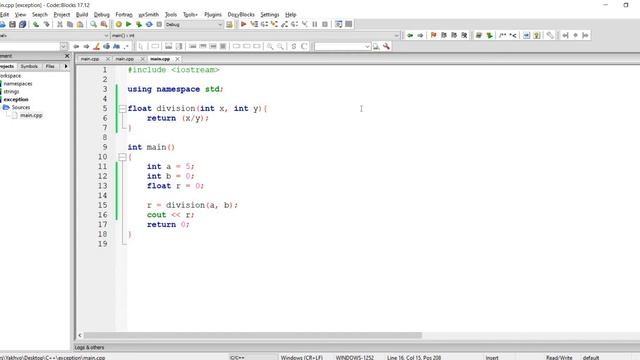Viewport: 640px width, 360px height.
Task: Start debugging with the red arrow icon
Action: [x=244, y=24]
